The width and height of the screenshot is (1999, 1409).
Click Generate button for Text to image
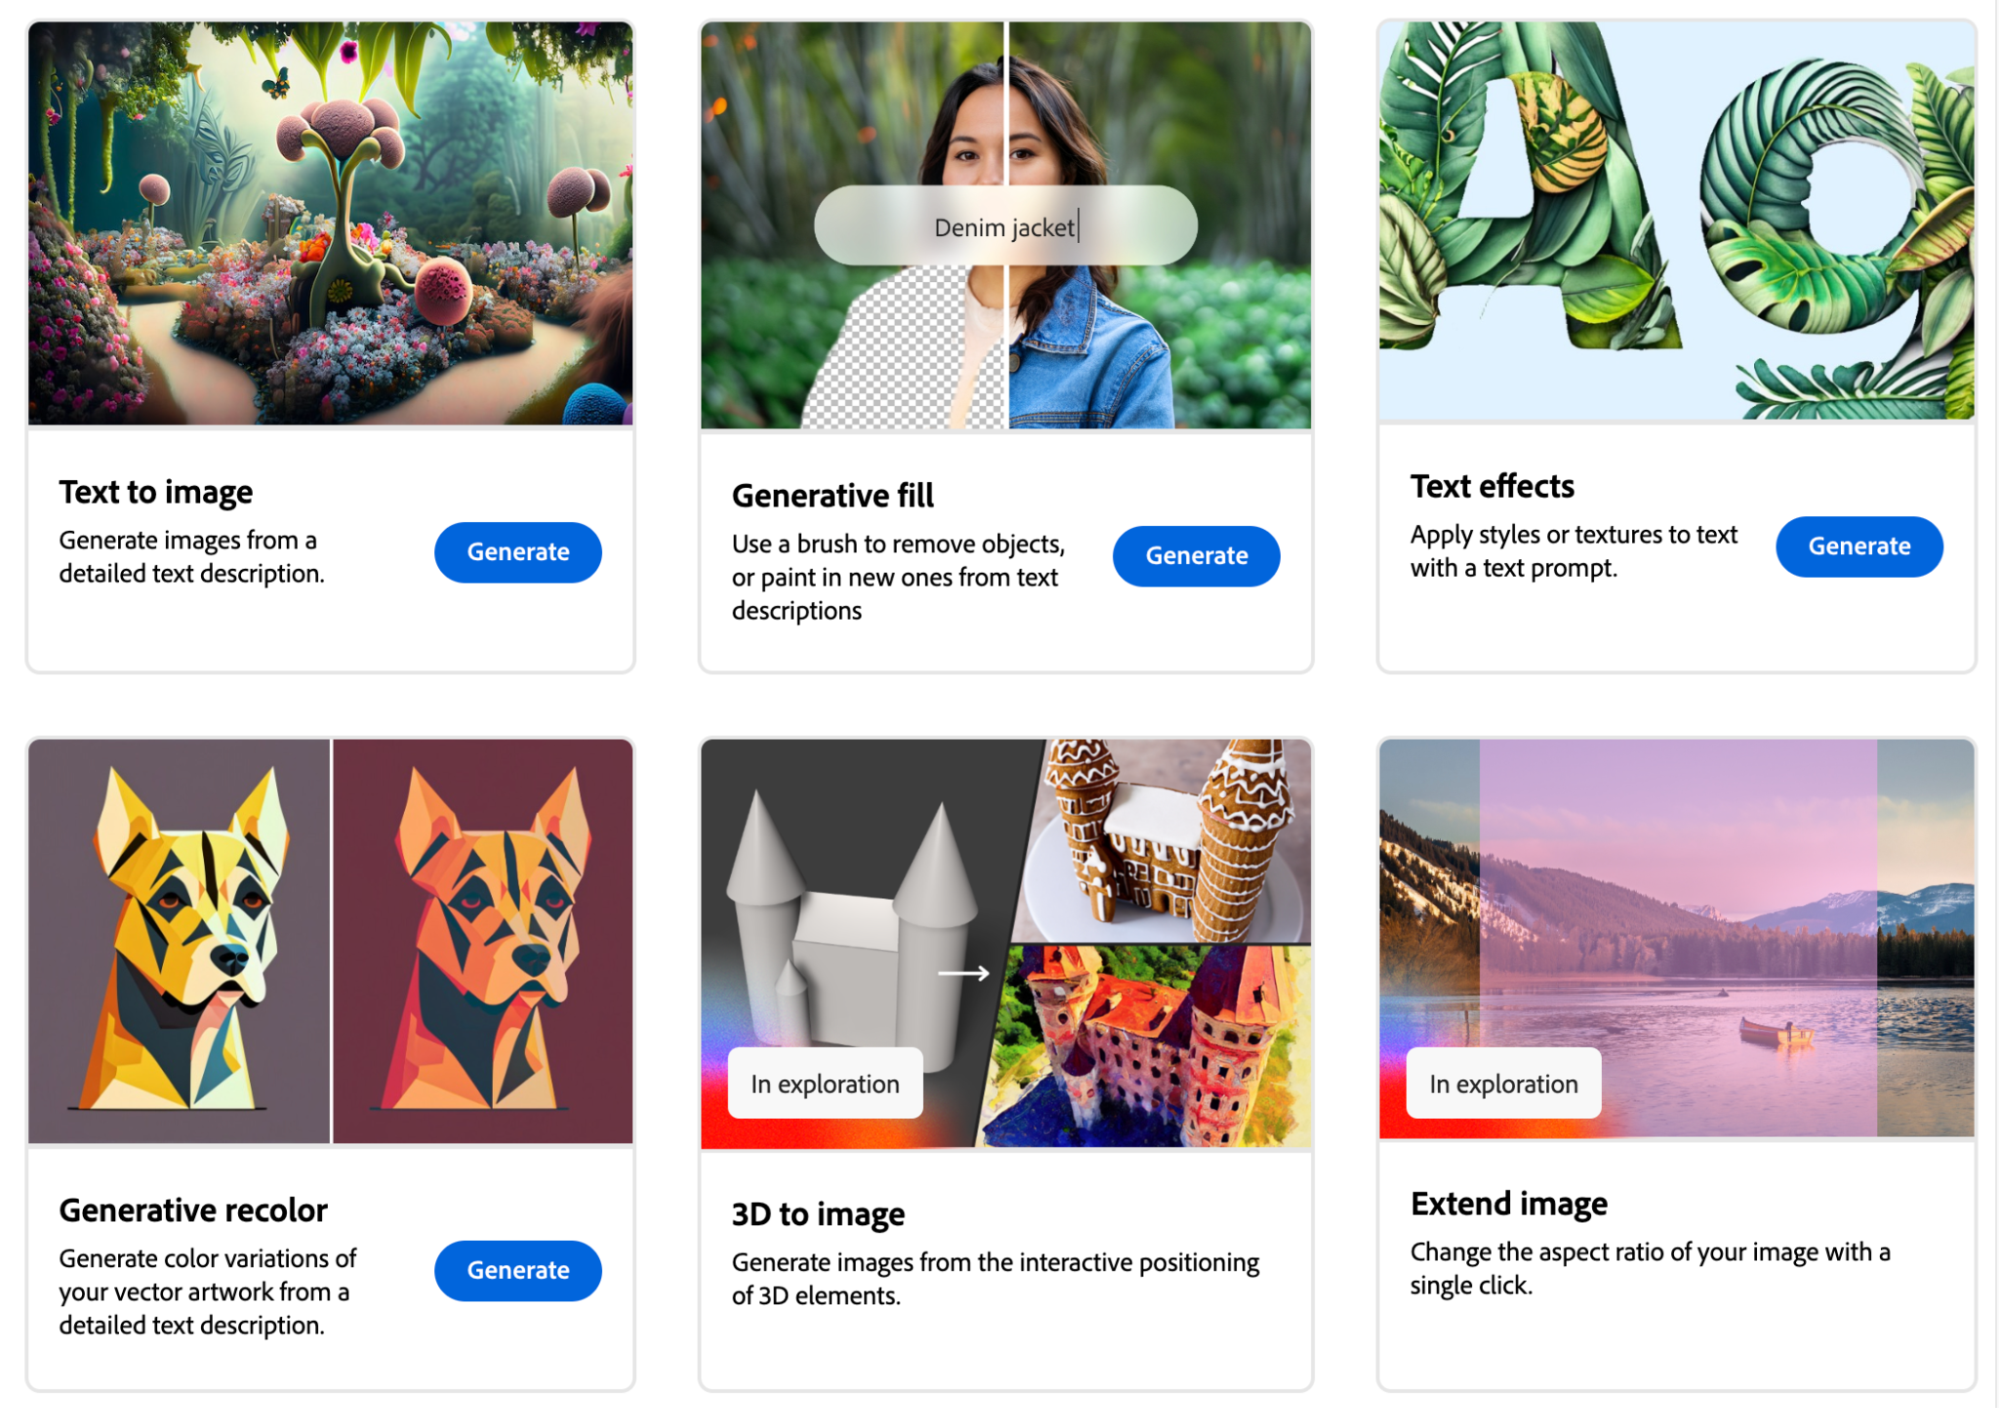[517, 552]
